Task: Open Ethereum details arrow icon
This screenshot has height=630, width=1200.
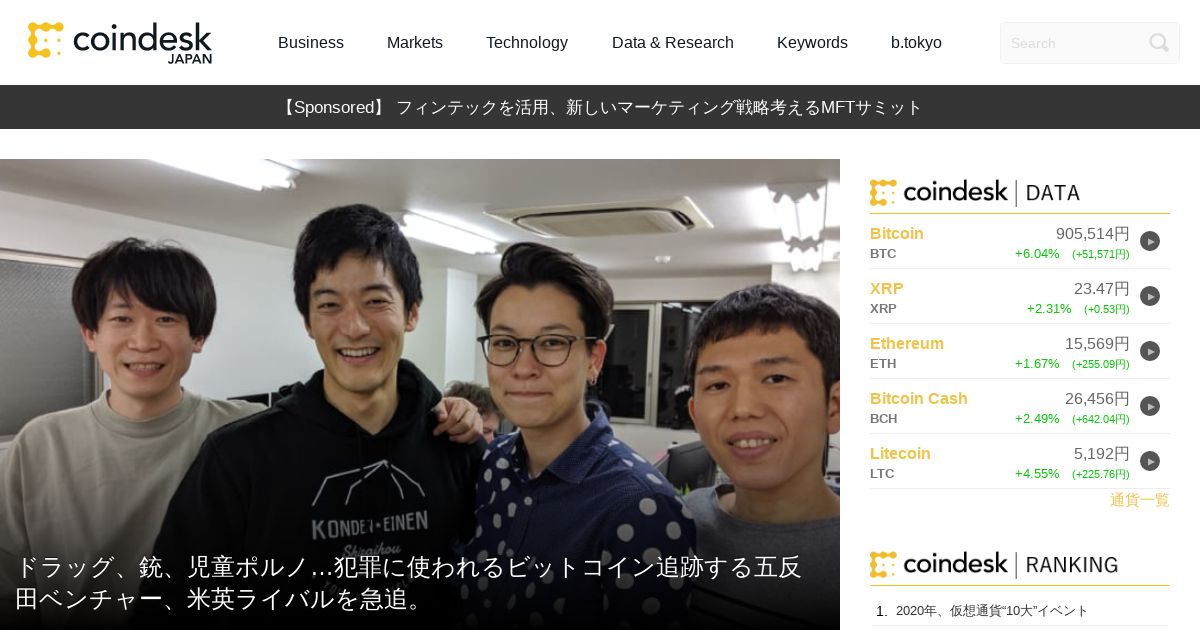Action: 1150,351
